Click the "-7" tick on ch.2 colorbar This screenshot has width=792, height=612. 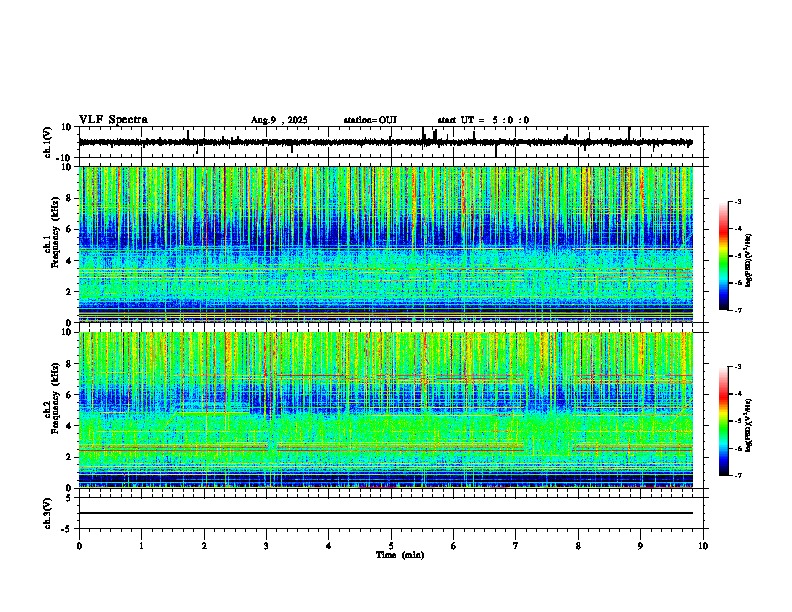(738, 475)
